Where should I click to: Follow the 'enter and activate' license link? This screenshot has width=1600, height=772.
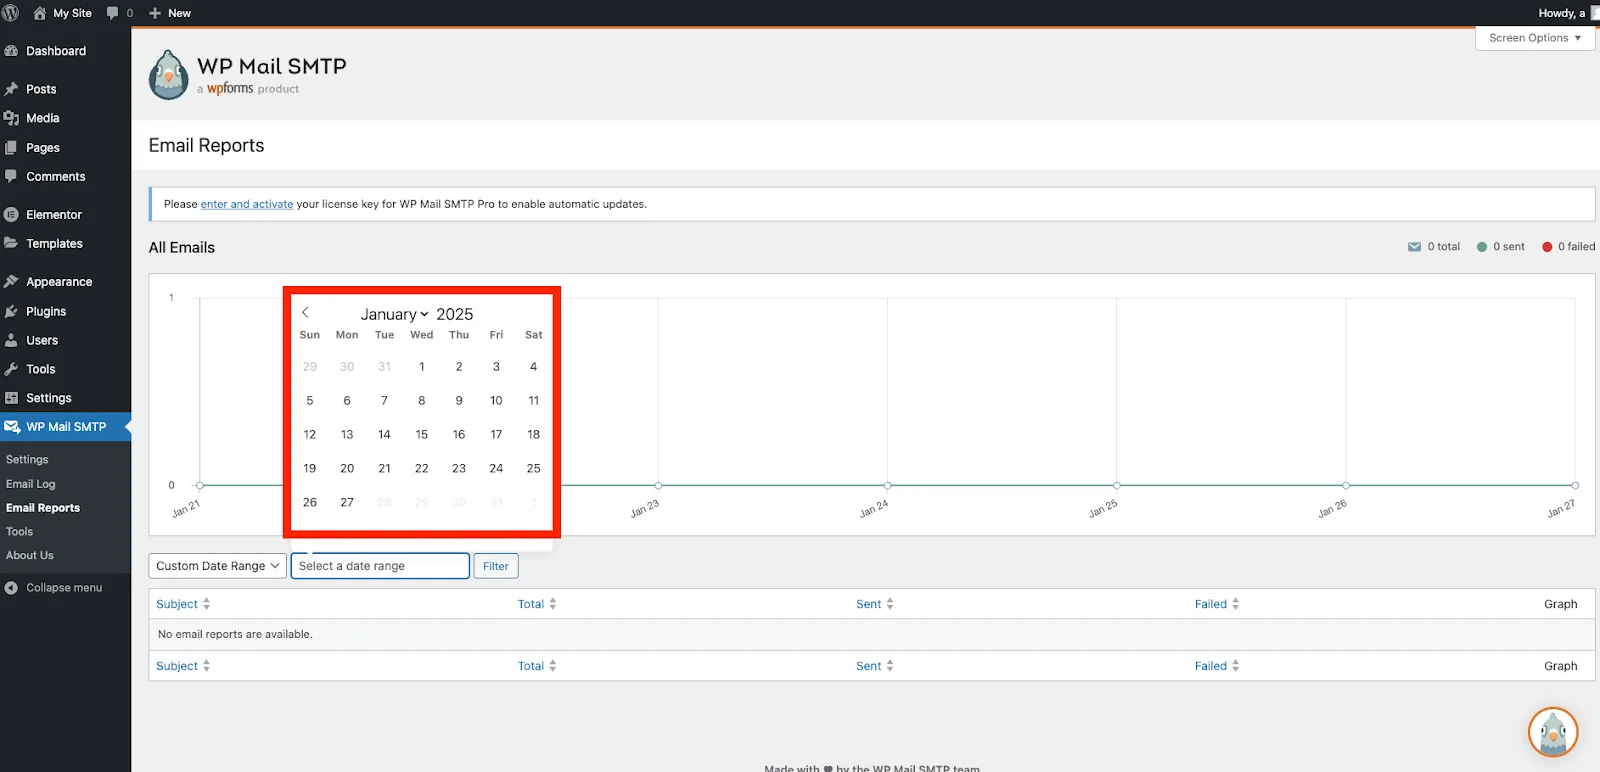[x=246, y=204]
